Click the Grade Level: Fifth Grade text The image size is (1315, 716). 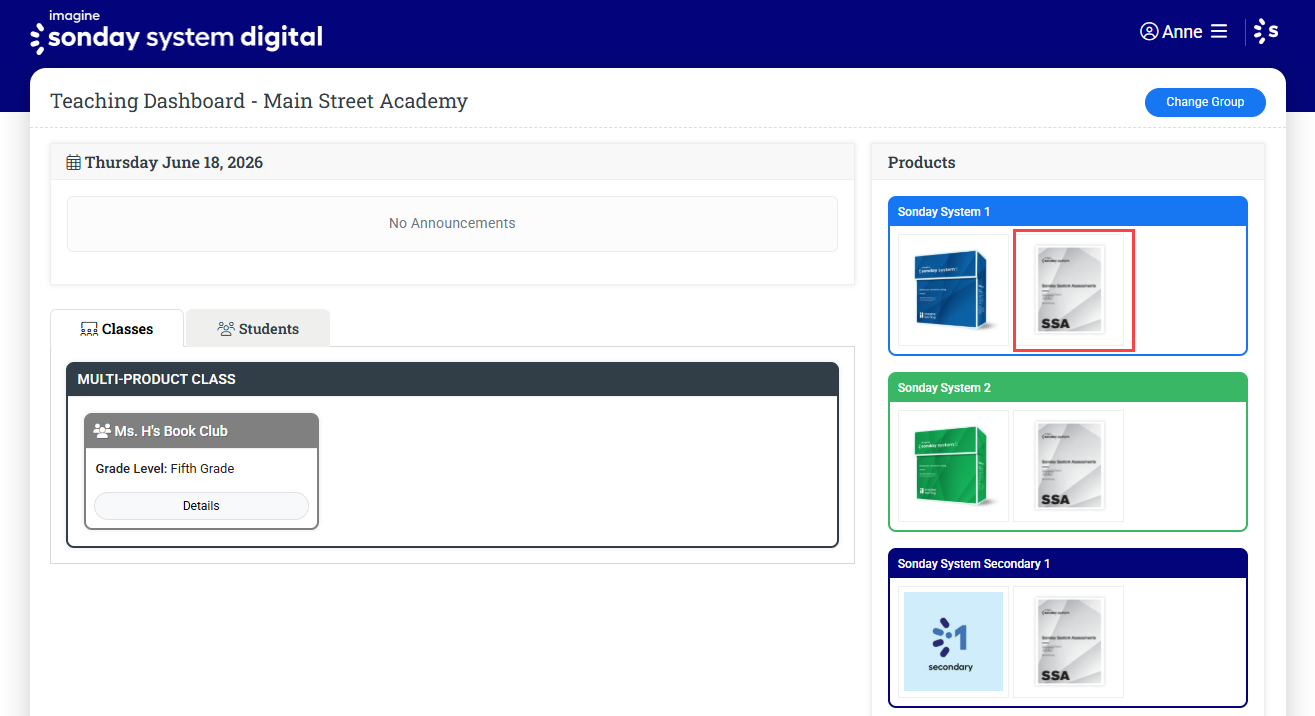(x=165, y=468)
